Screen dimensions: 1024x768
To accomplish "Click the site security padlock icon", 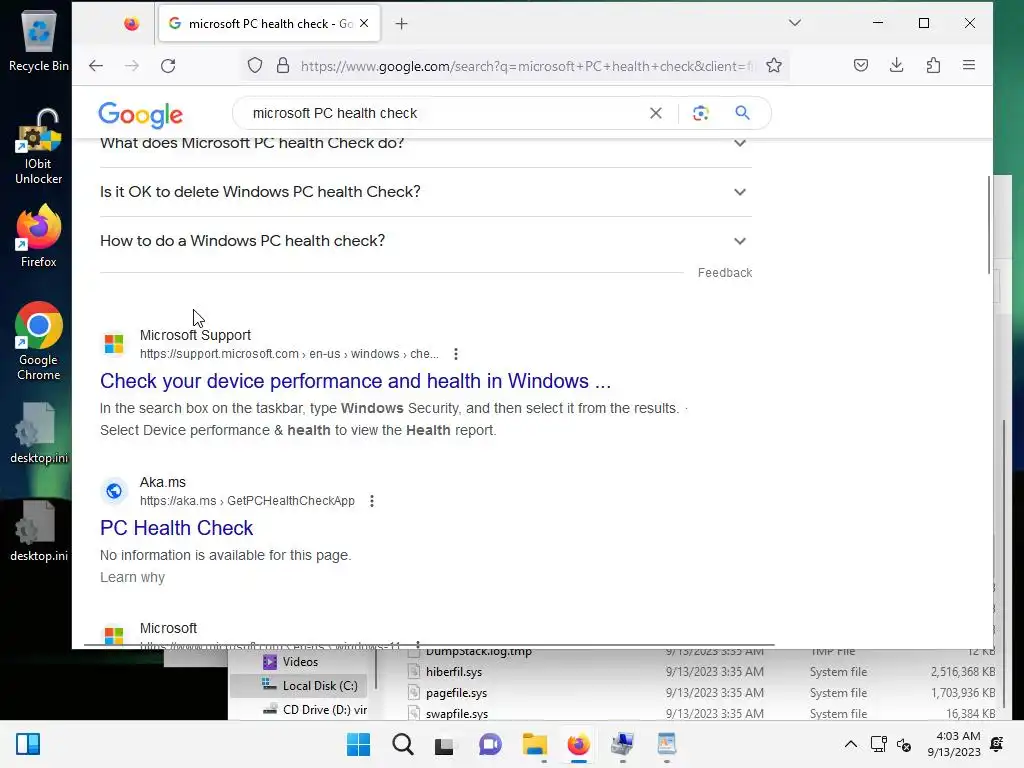I will pos(283,65).
